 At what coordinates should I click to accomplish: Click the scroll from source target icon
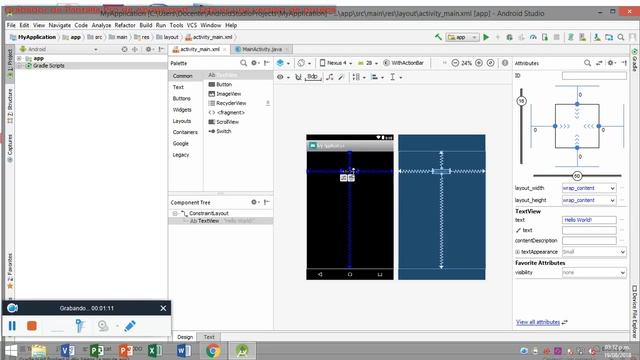(124, 49)
